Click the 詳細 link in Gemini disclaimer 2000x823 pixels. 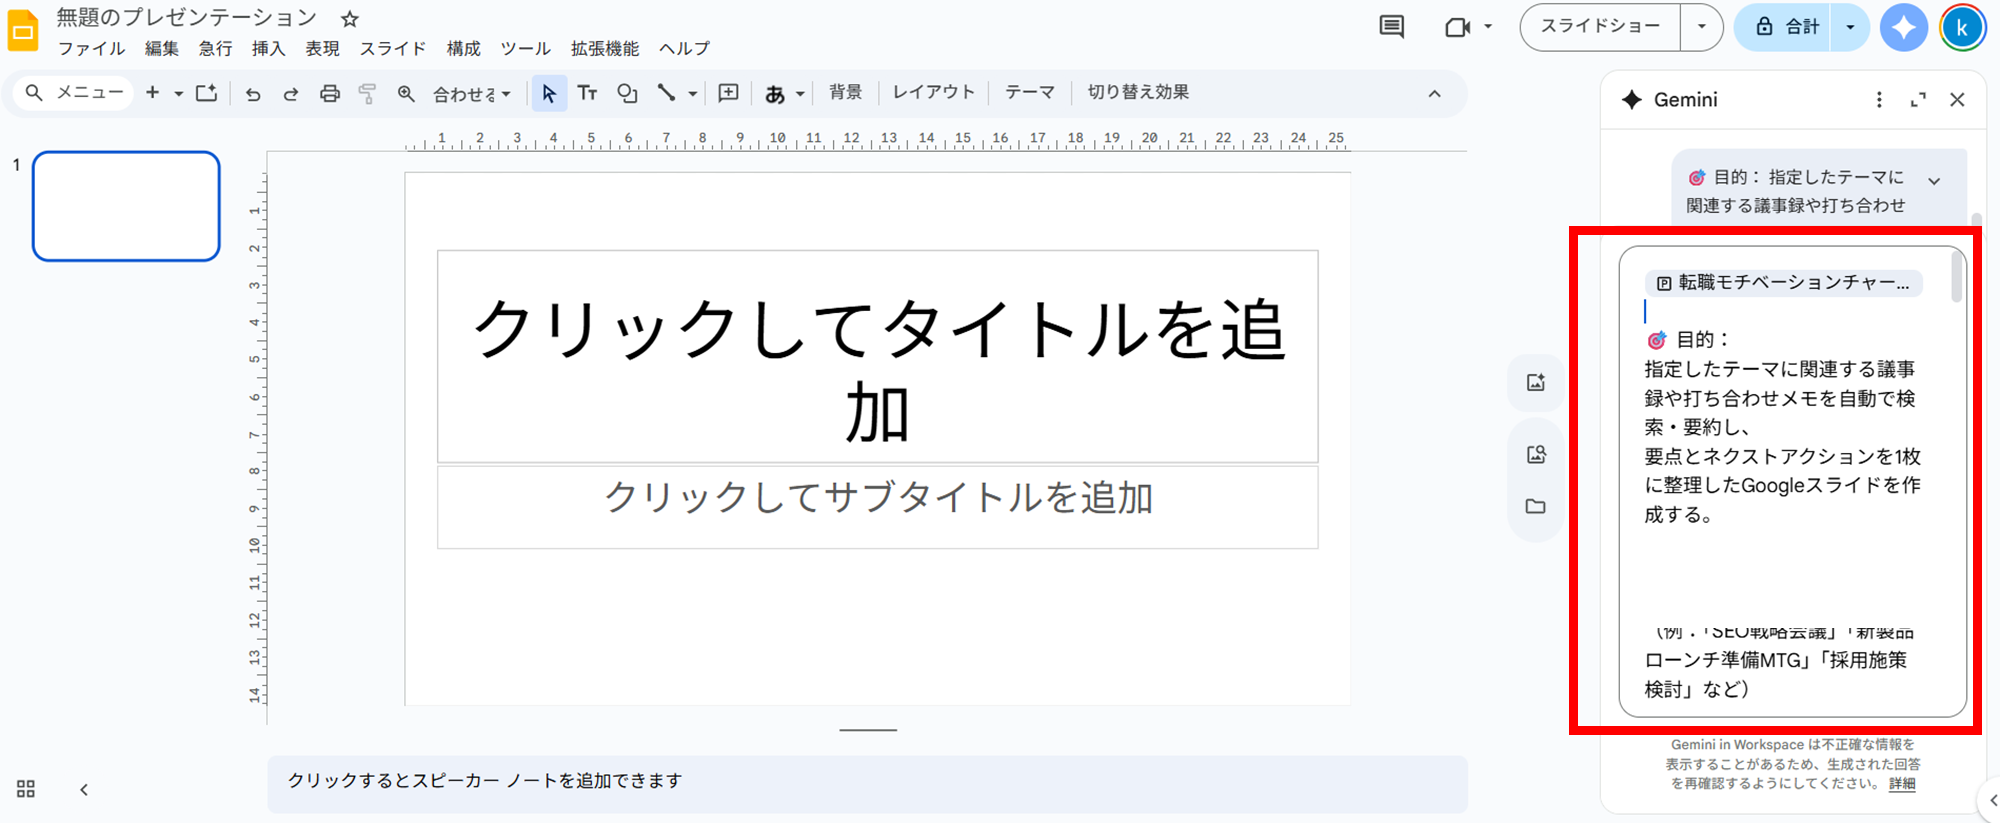[1902, 783]
